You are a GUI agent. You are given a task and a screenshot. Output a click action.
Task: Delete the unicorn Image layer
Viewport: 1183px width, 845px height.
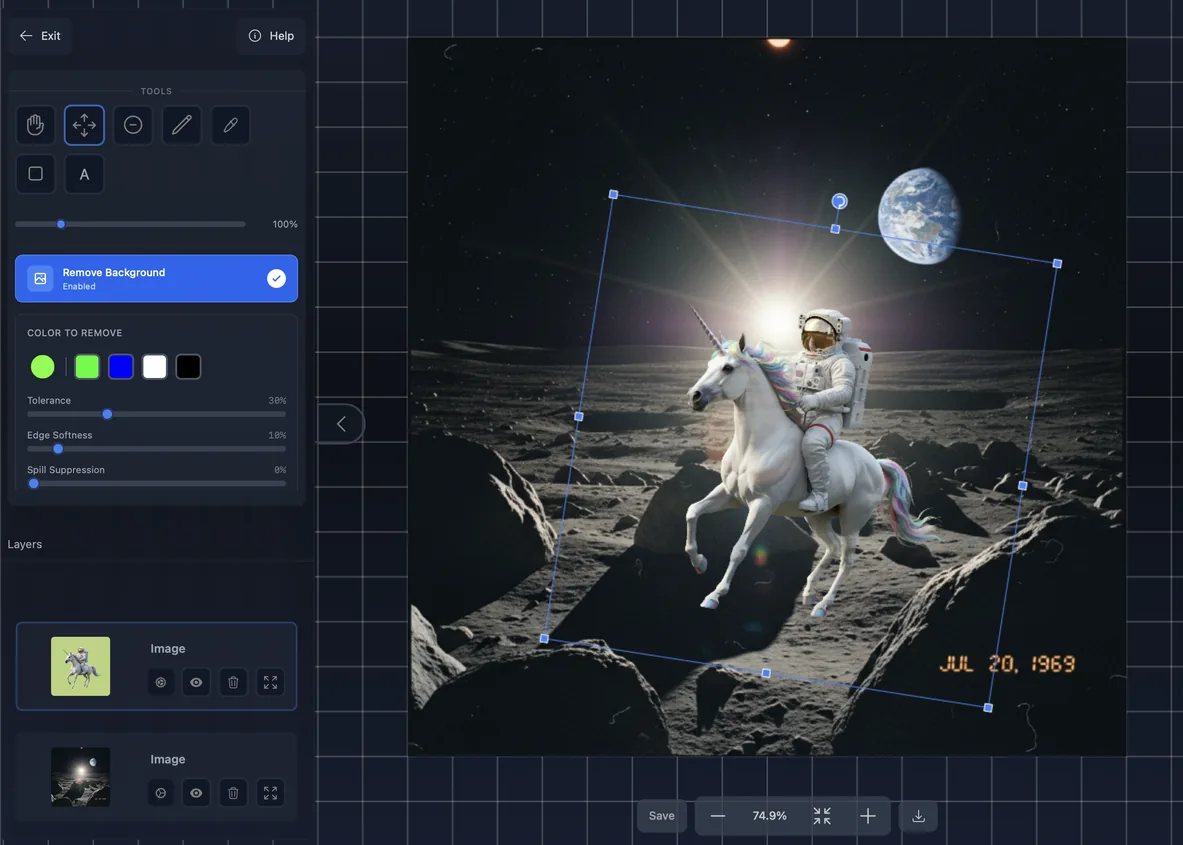[x=232, y=682]
